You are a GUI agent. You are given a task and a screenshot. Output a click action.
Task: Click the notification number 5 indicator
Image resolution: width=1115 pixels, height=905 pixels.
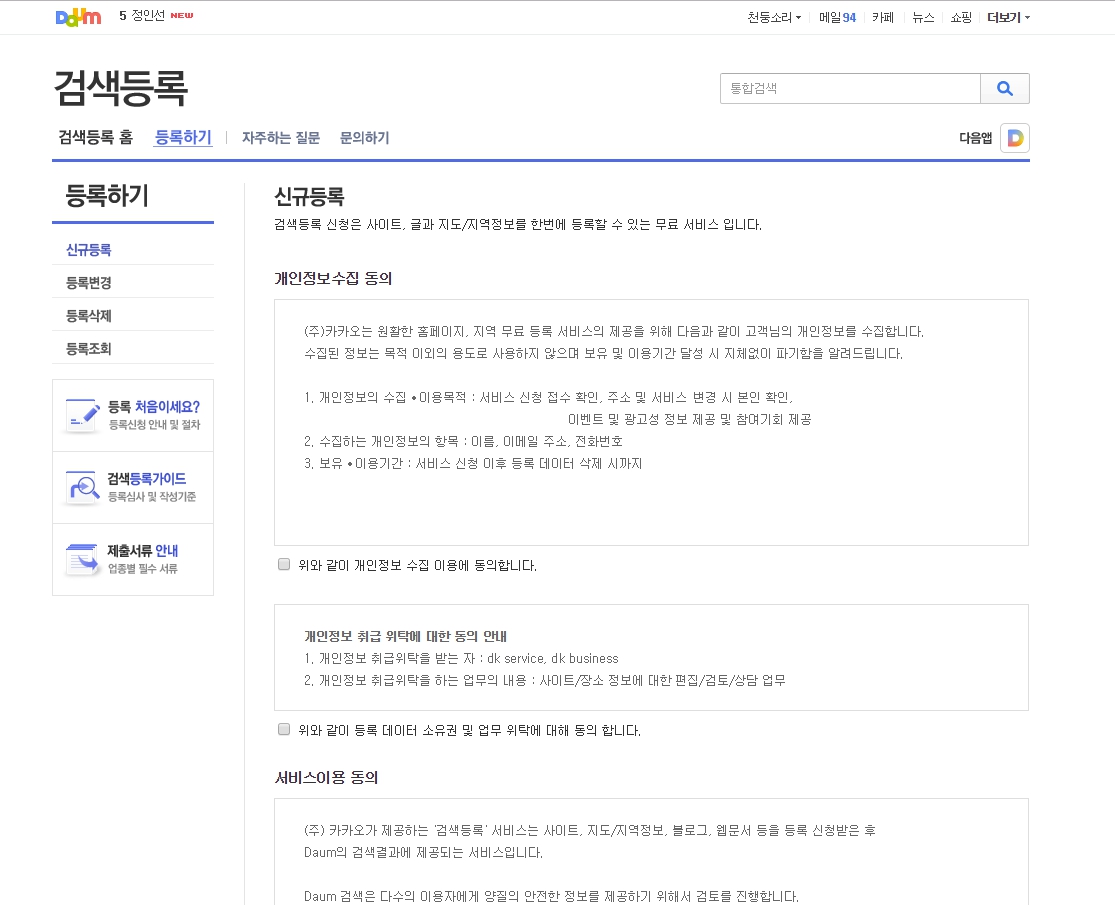pos(120,16)
